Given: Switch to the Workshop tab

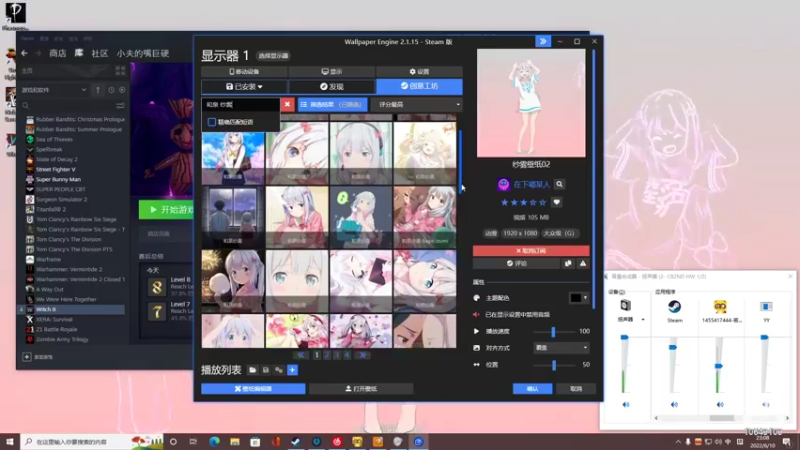Looking at the screenshot, I should [x=419, y=86].
